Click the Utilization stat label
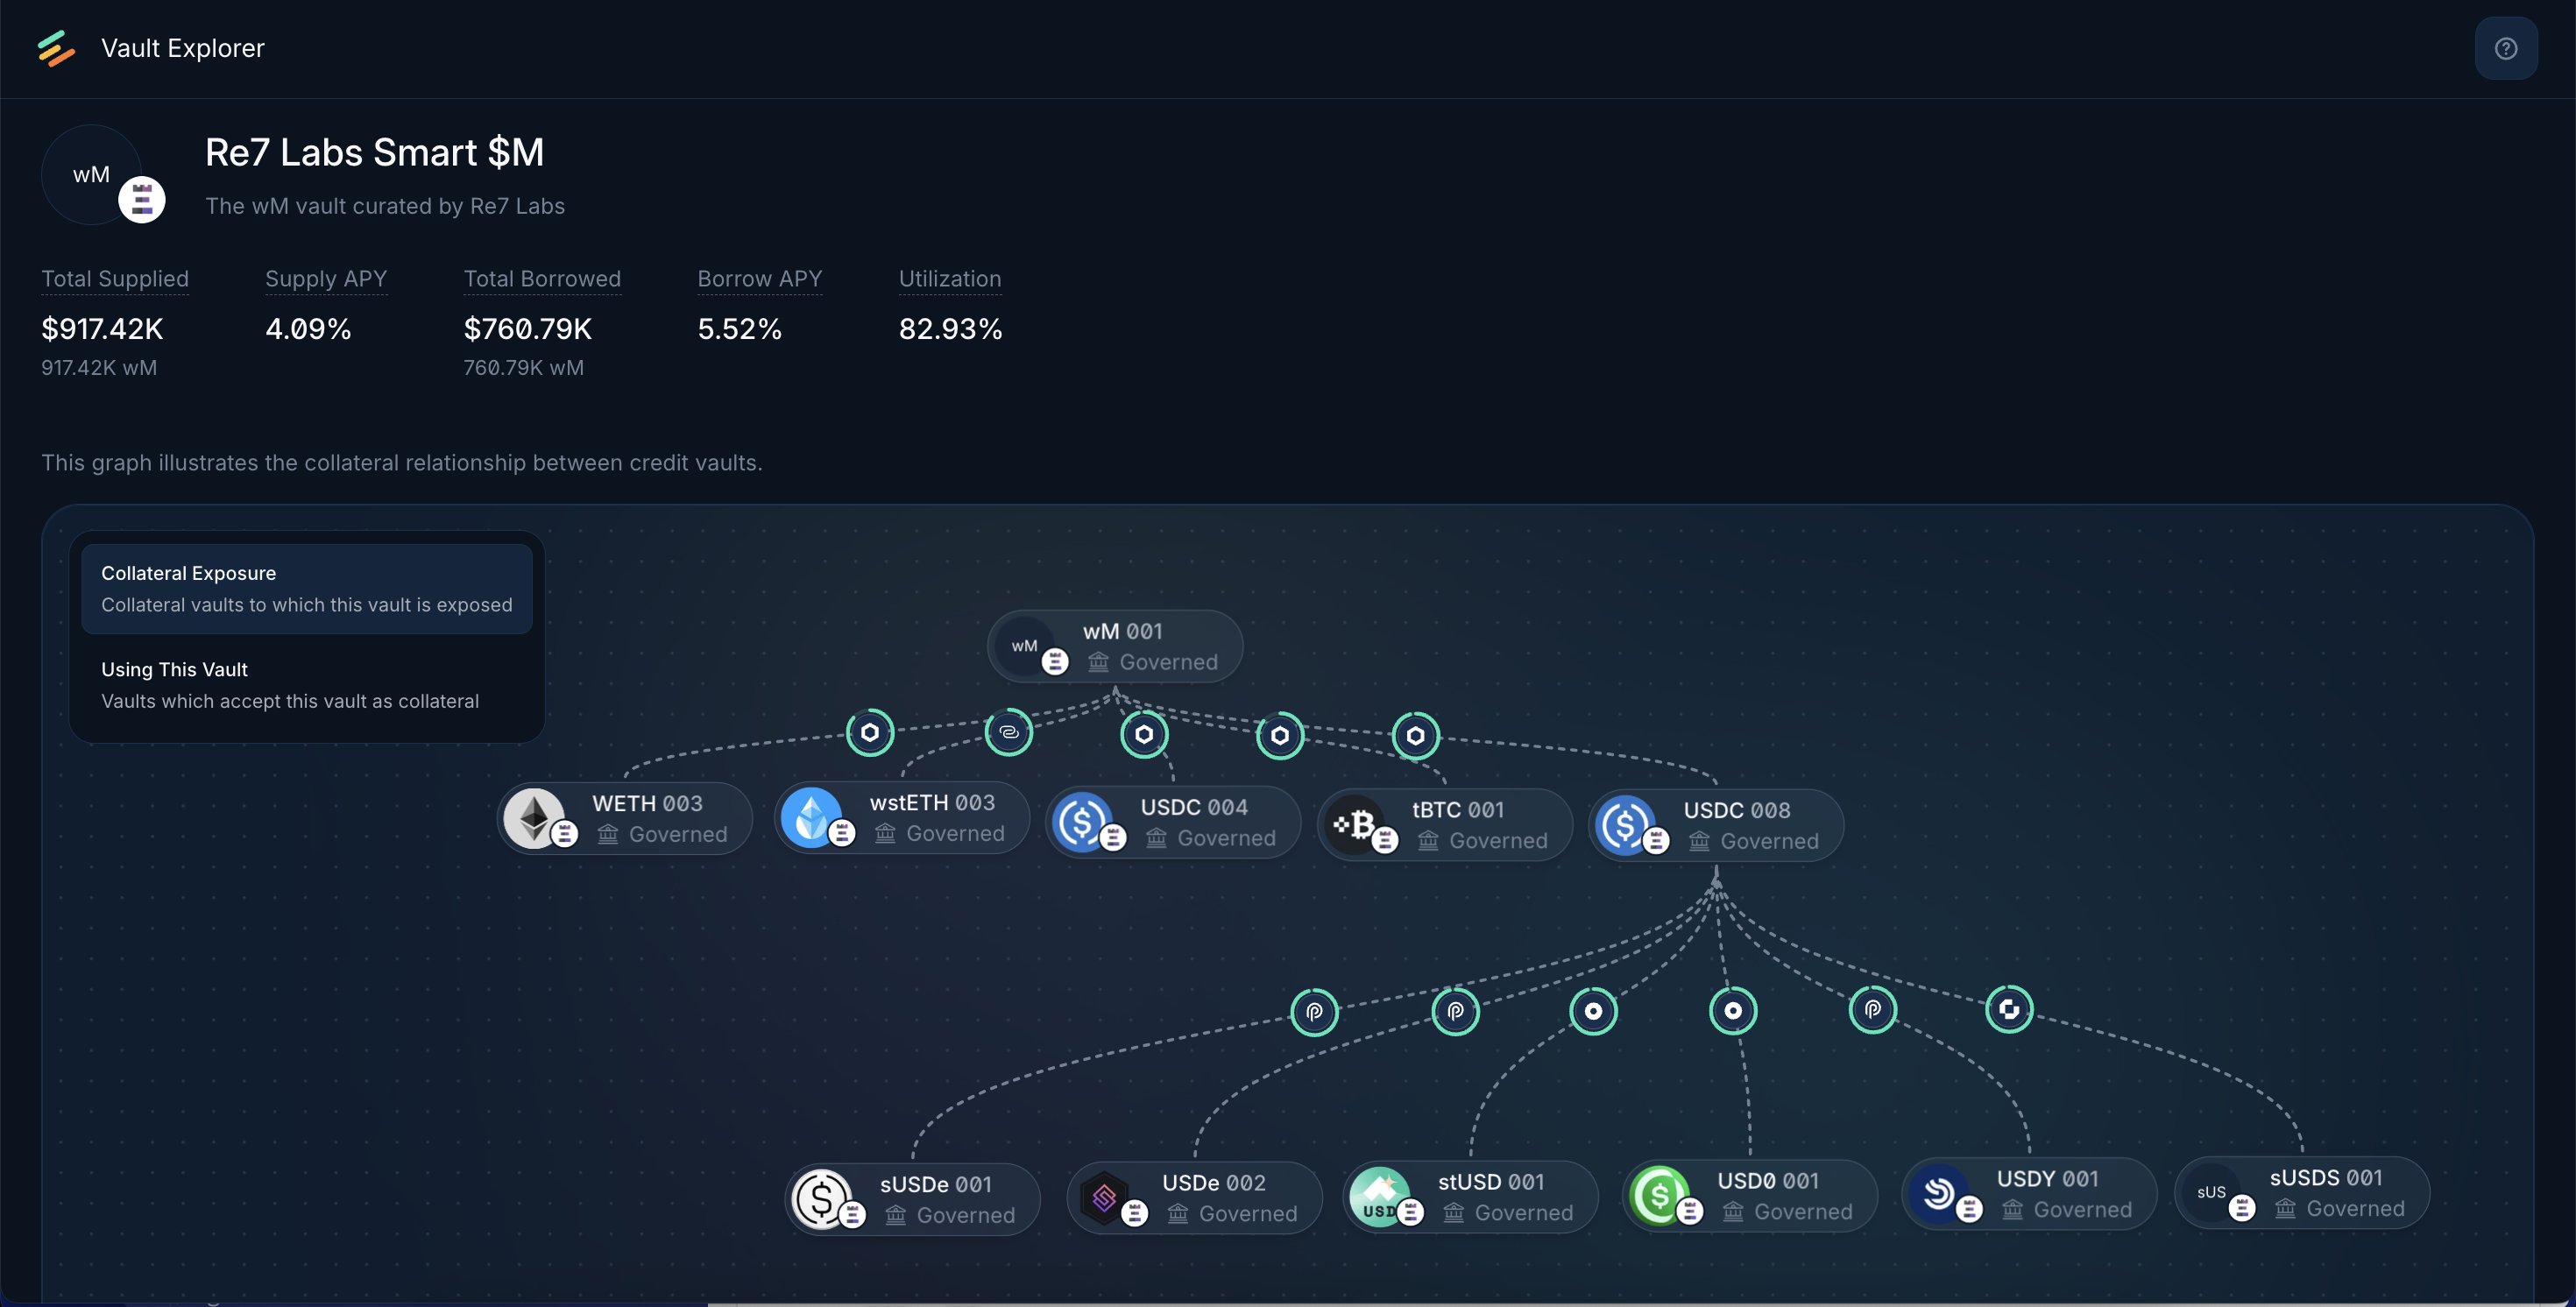Viewport: 2576px width, 1307px height. pyautogui.click(x=948, y=279)
